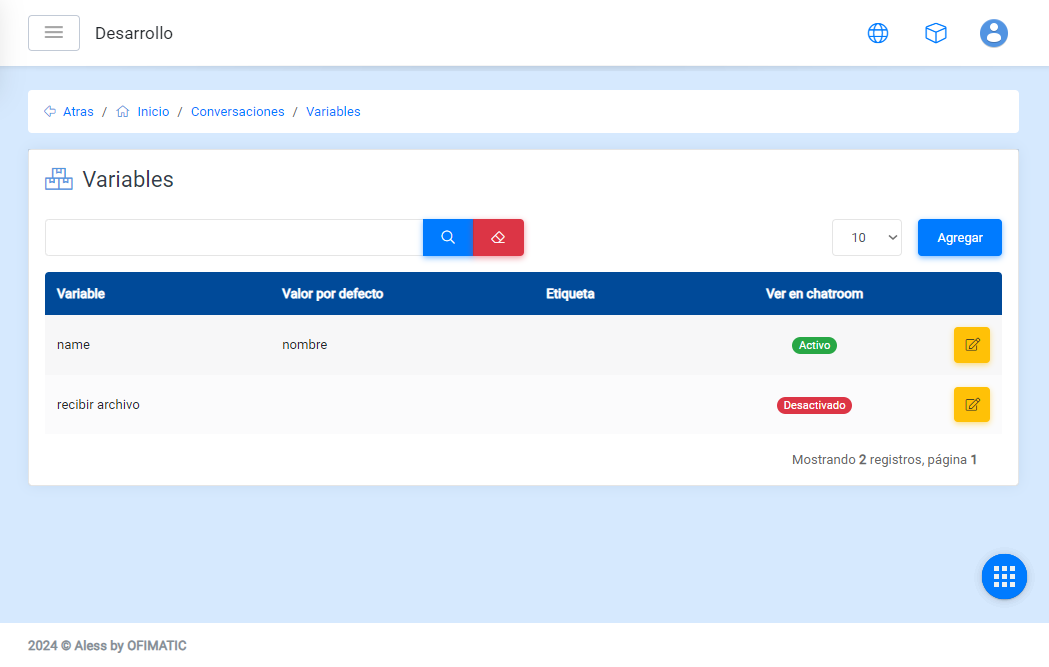This screenshot has width=1049, height=667.
Task: Open the user profile avatar
Action: (x=993, y=33)
